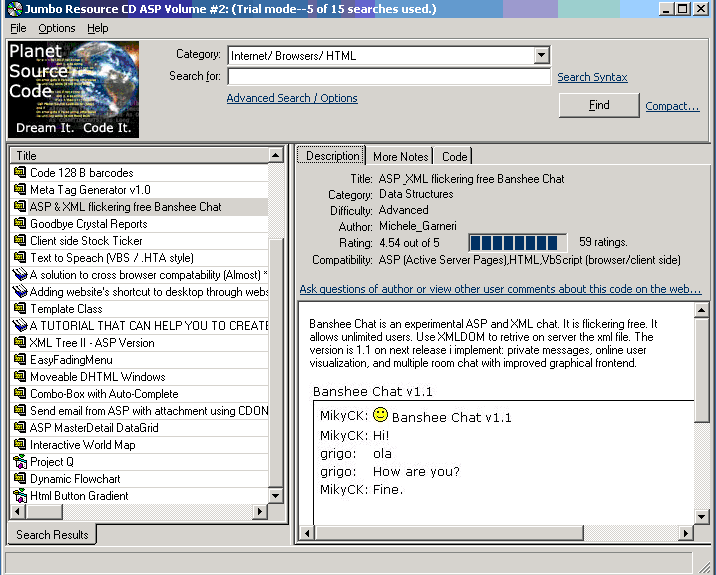
Task: Click the icon beside Combo-Box with Auto-Complete
Action: point(20,393)
